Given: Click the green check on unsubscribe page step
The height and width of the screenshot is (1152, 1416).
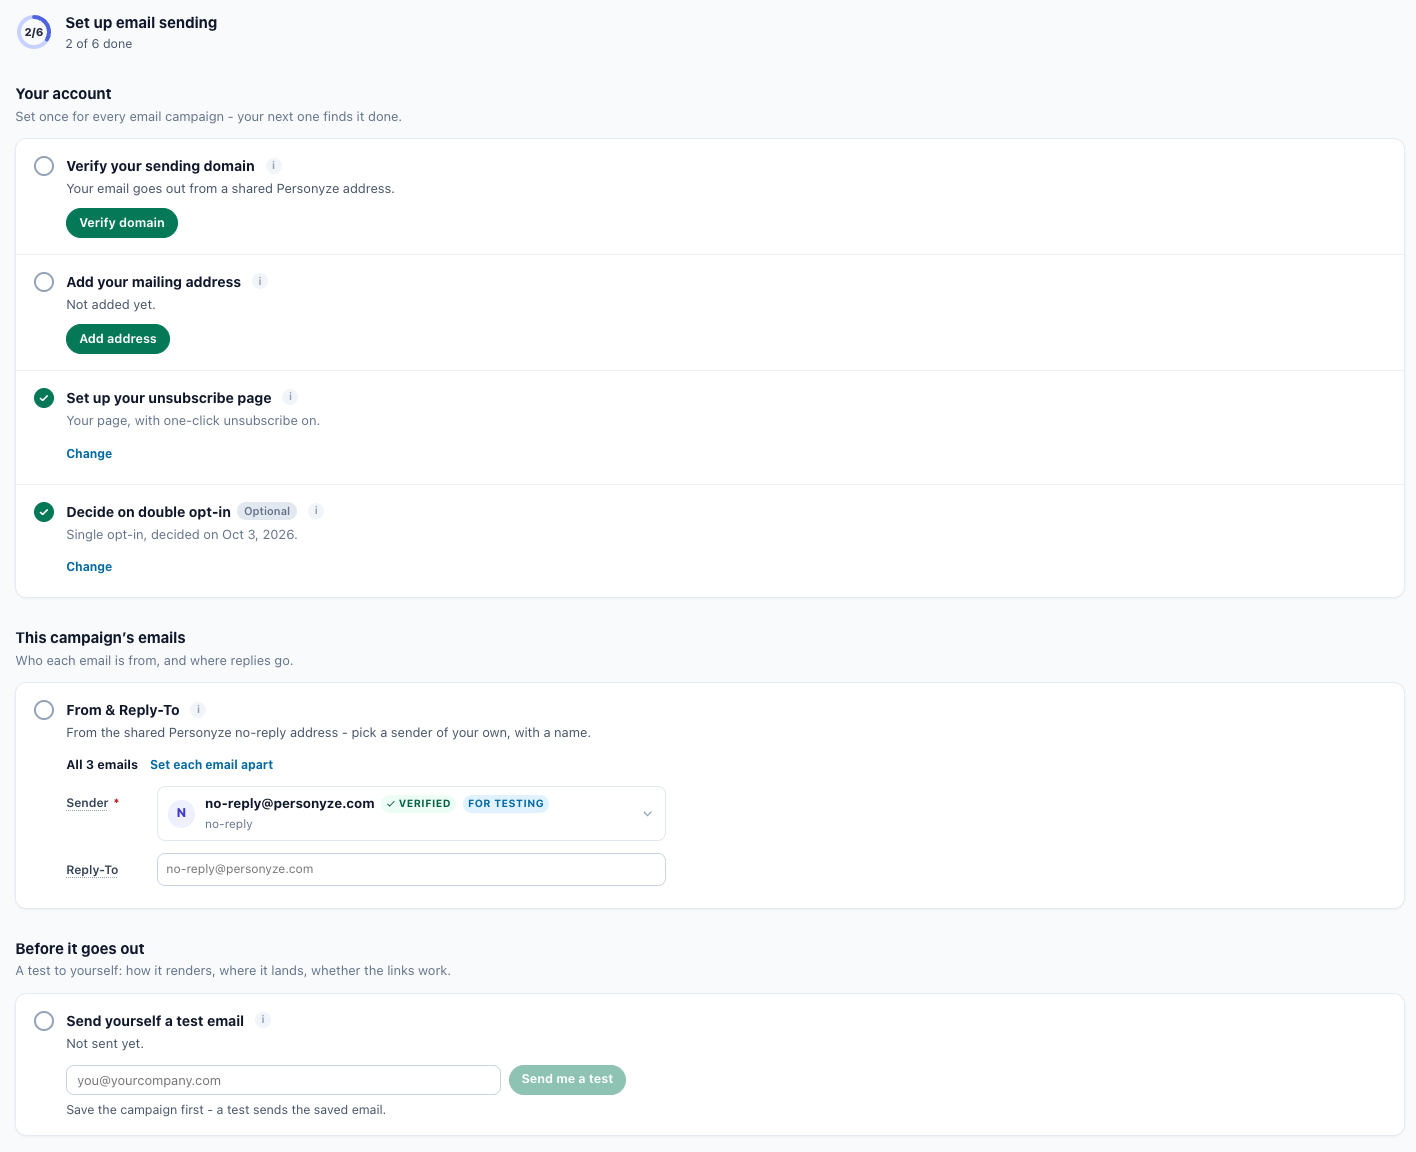Looking at the screenshot, I should (44, 398).
